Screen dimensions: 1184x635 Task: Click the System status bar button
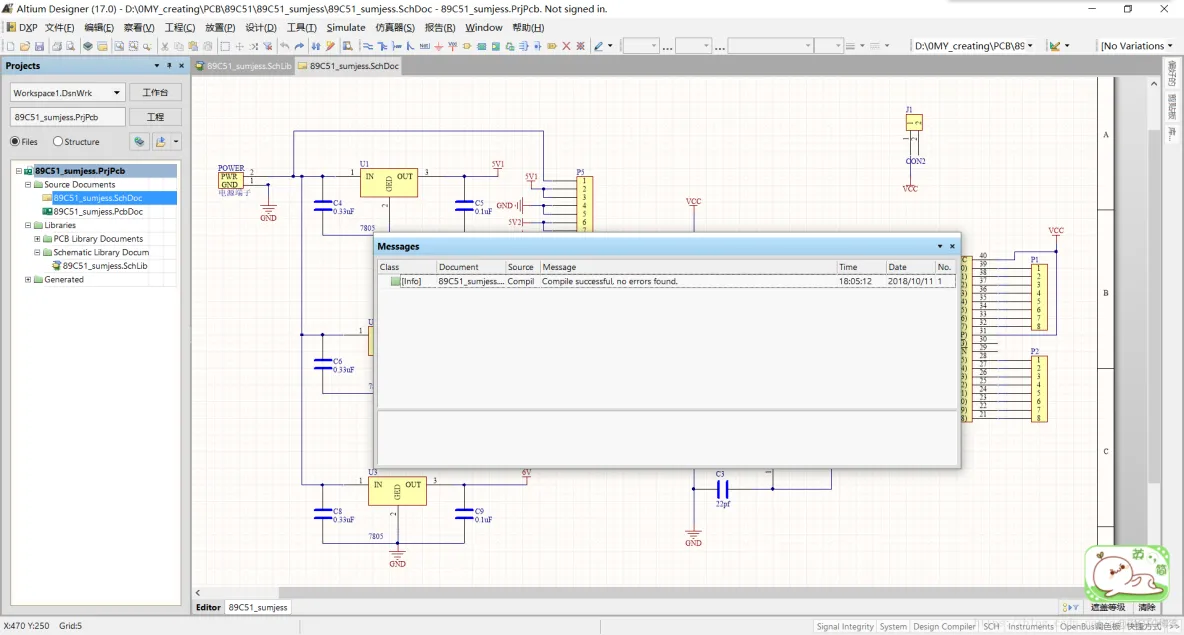point(893,626)
